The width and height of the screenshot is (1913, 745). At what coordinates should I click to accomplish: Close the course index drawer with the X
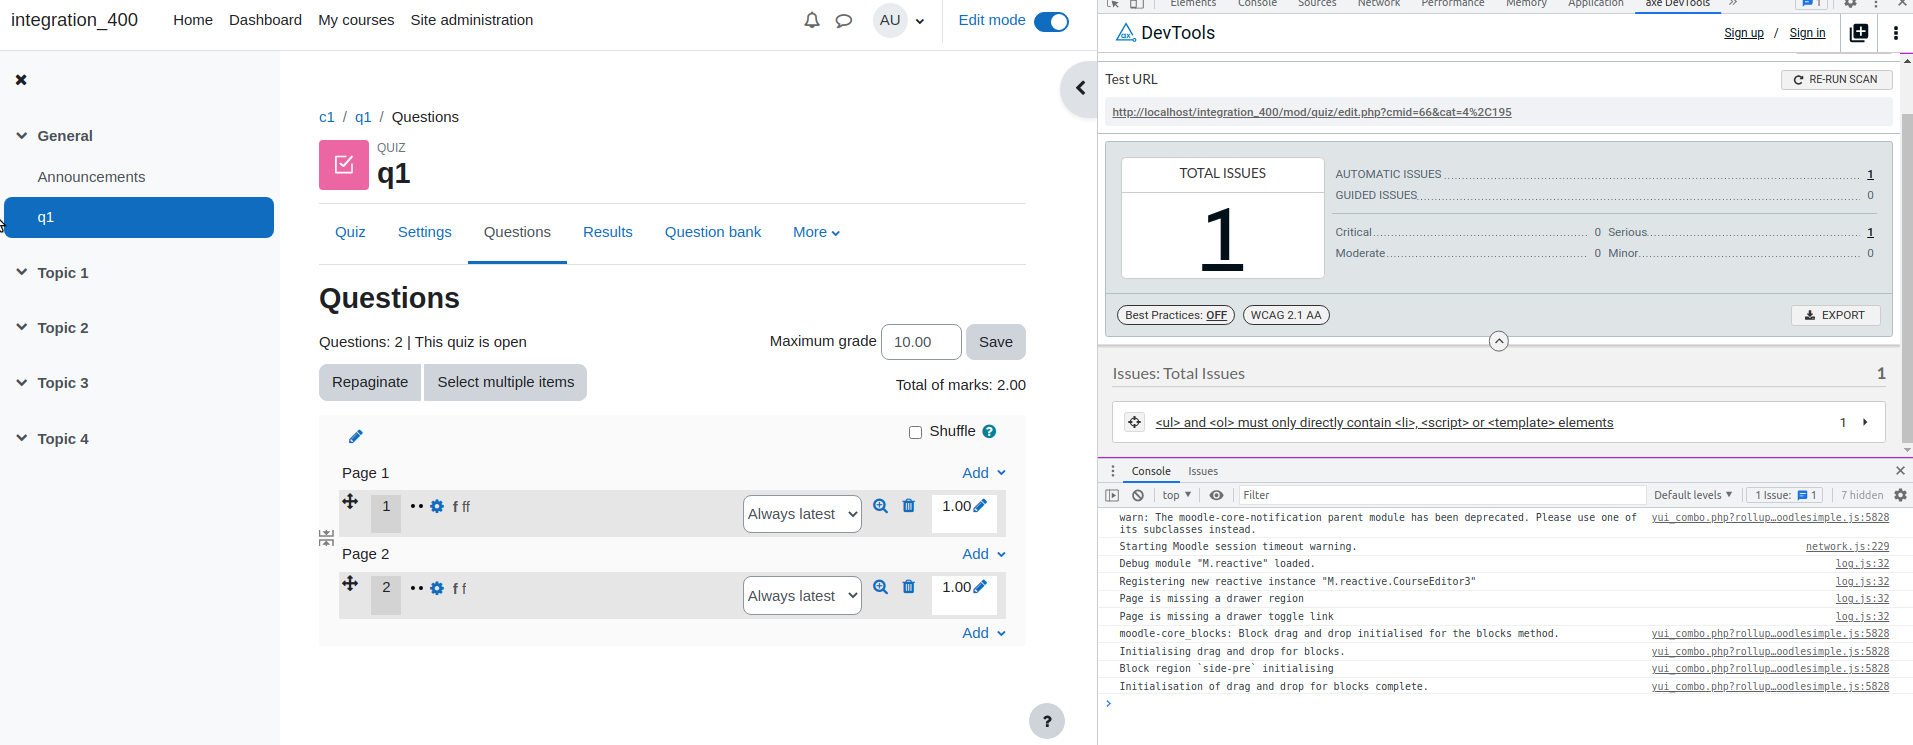pyautogui.click(x=21, y=80)
